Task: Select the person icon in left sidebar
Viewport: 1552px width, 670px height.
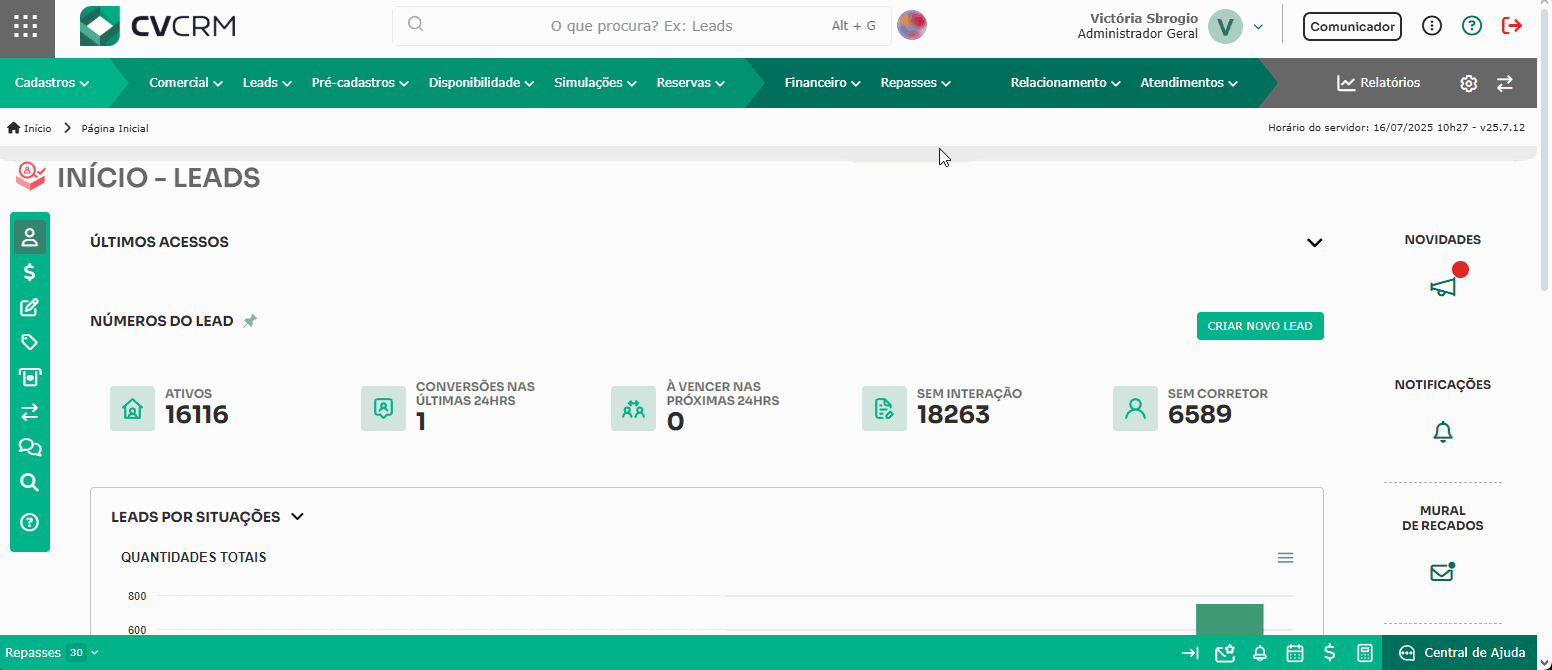Action: click(30, 237)
